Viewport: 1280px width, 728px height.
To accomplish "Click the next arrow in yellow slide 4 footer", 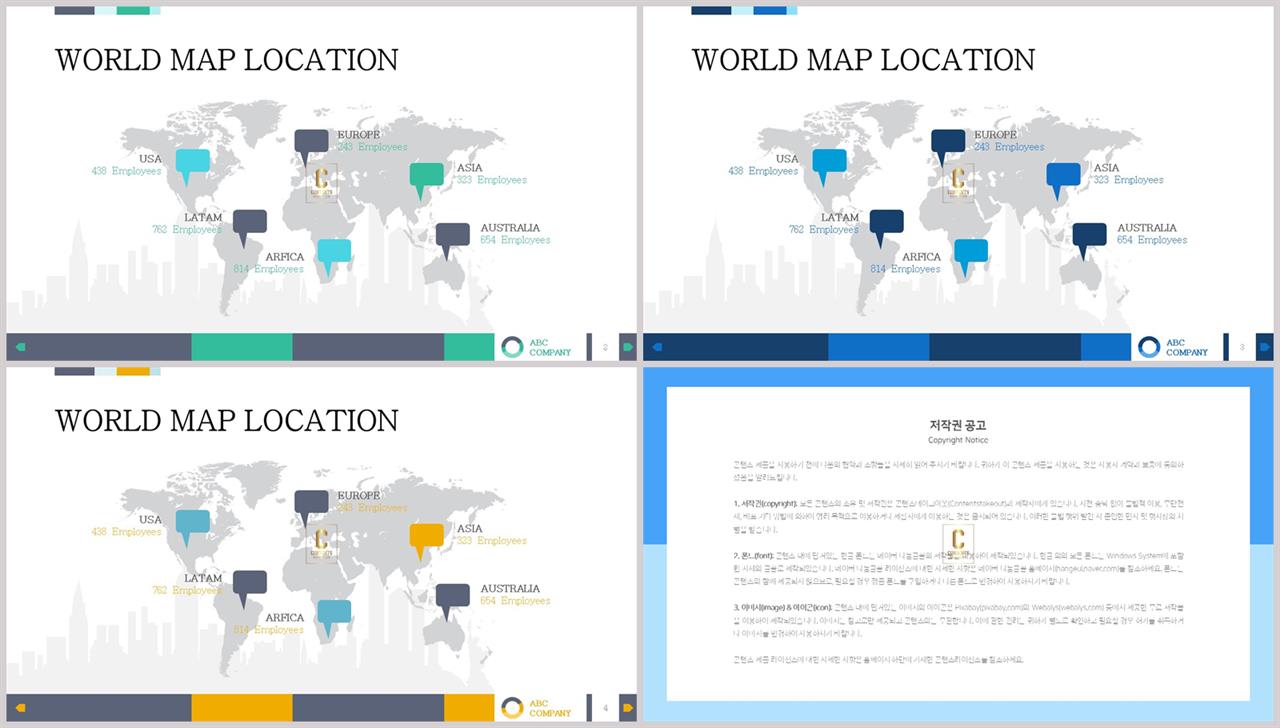I will 628,708.
